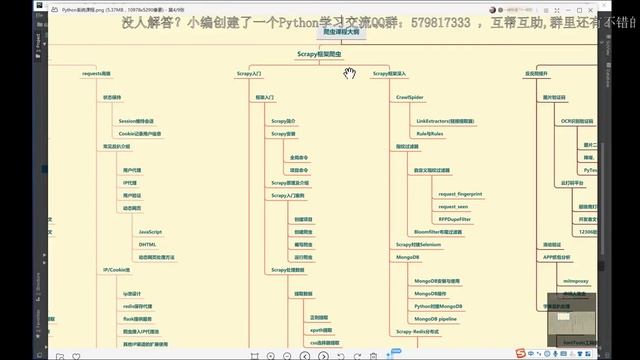
Task: Click the Rule与Rules node
Action: pyautogui.click(x=430, y=134)
